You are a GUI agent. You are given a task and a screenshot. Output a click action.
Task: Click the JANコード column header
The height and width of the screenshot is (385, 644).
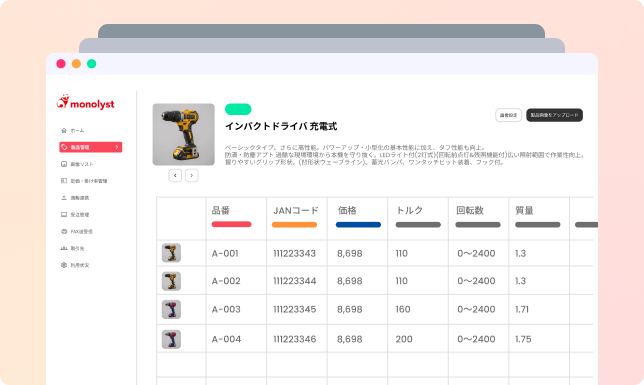(296, 210)
